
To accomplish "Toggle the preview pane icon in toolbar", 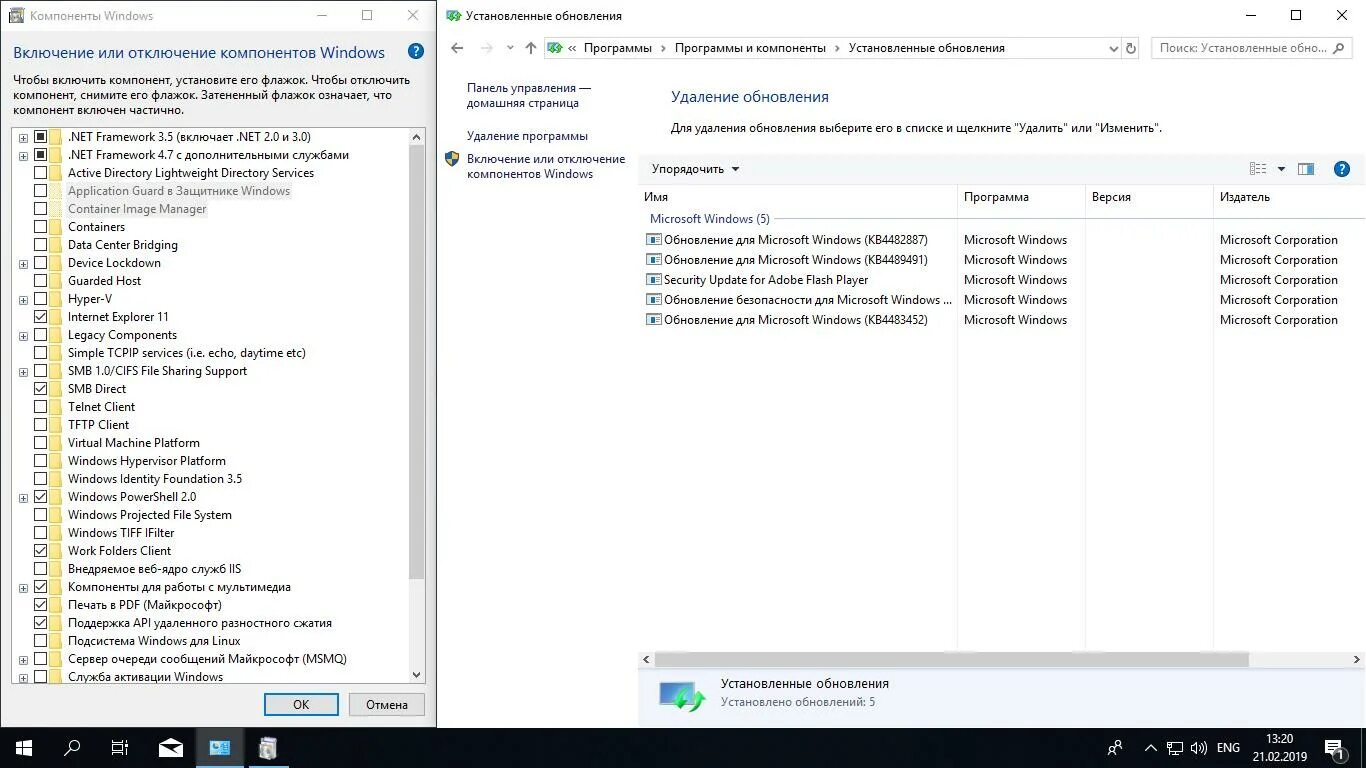I will (x=1305, y=169).
